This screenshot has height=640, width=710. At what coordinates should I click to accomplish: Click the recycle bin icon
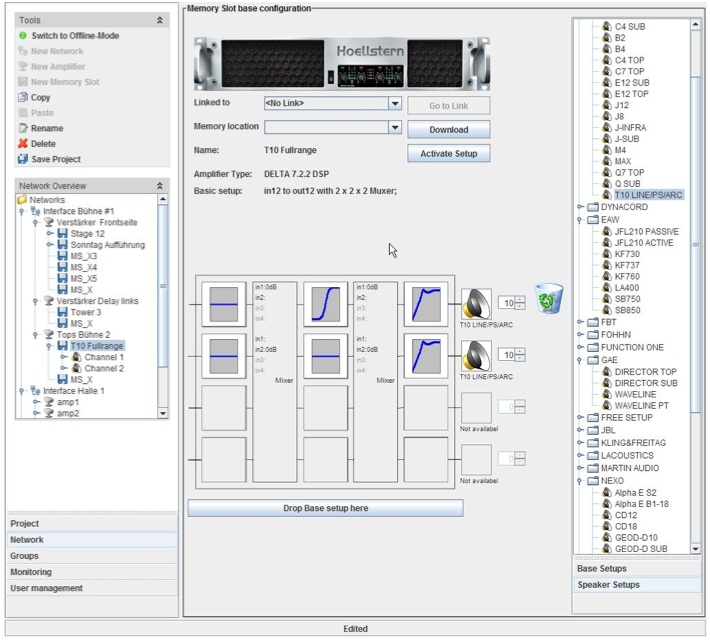(x=548, y=298)
